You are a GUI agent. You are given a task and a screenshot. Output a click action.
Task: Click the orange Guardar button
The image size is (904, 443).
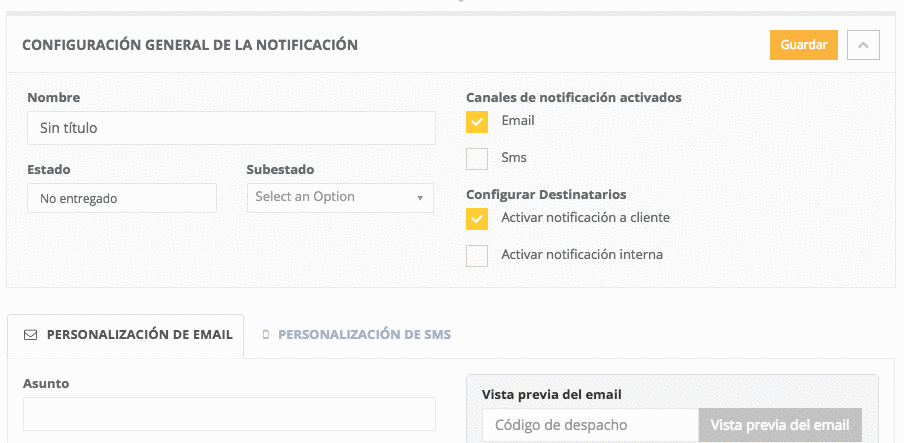point(804,45)
